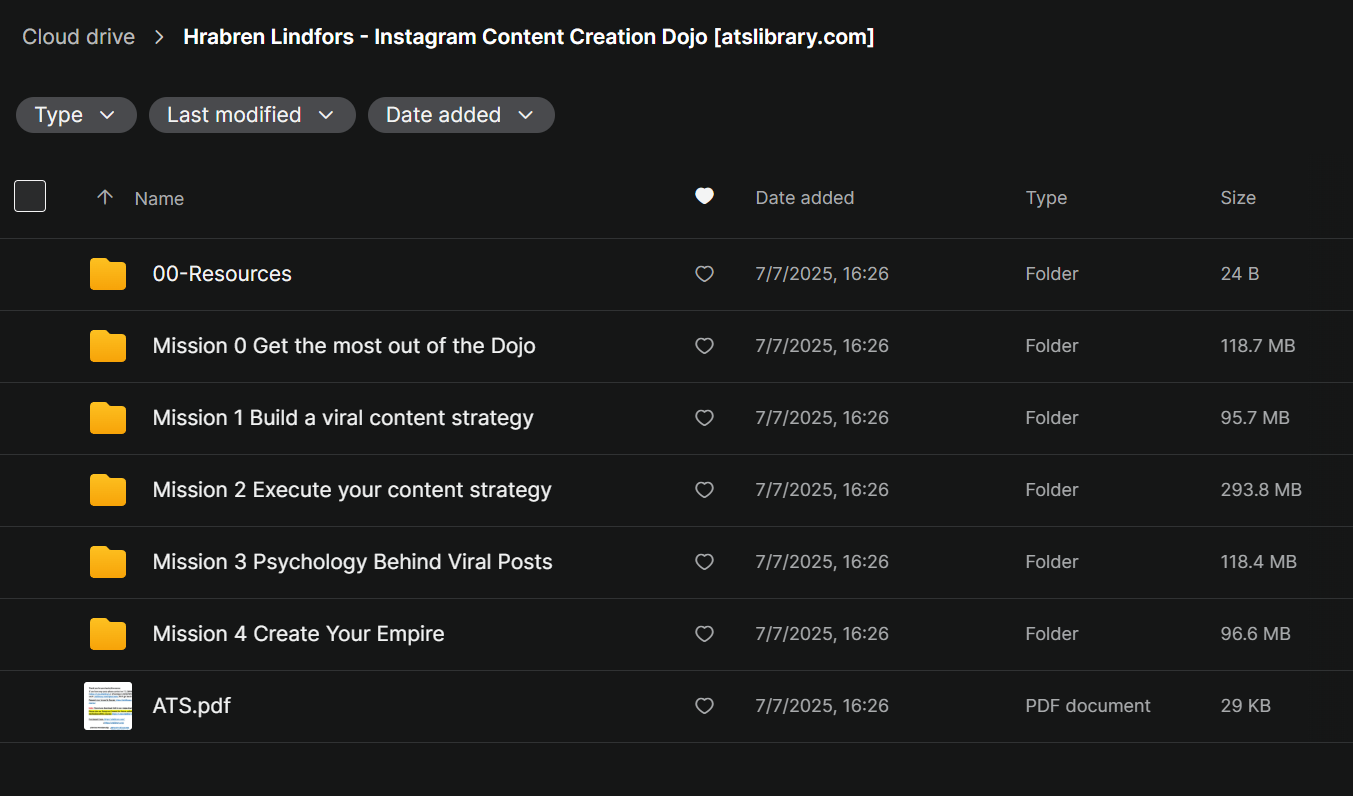Viewport: 1353px width, 796px height.
Task: Click the date added cell for ATS.pdf
Action: tap(822, 706)
